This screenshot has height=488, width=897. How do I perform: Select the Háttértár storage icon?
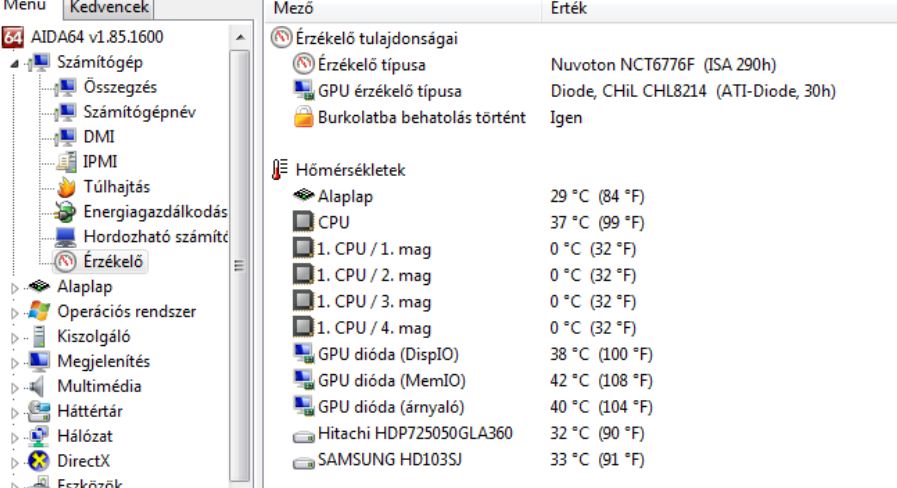tap(39, 411)
